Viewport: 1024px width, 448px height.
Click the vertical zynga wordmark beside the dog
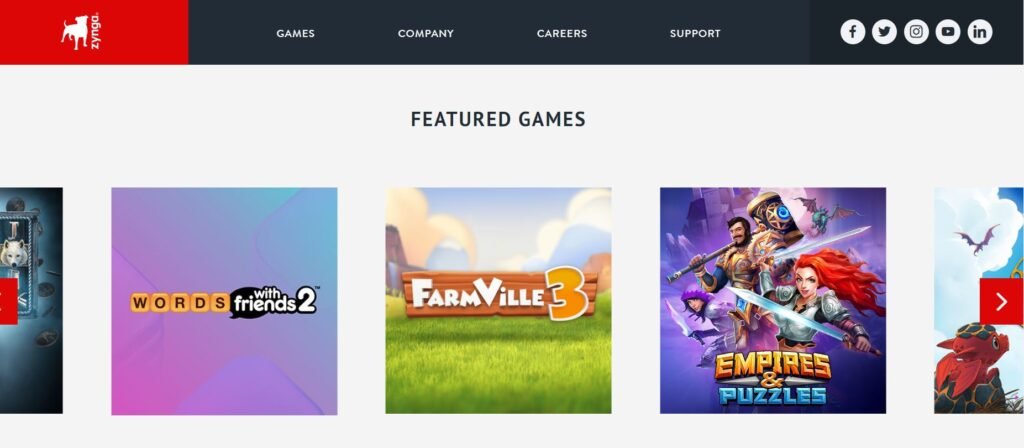pos(95,31)
